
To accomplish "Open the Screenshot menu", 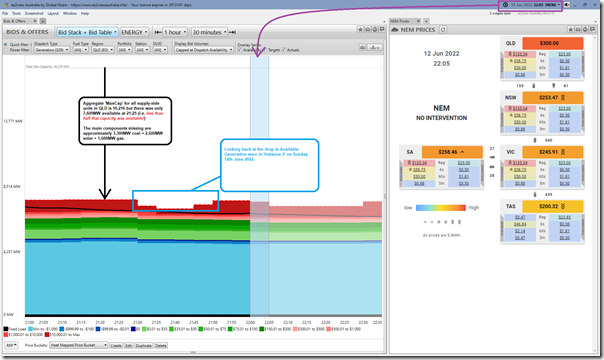I will coord(34,13).
